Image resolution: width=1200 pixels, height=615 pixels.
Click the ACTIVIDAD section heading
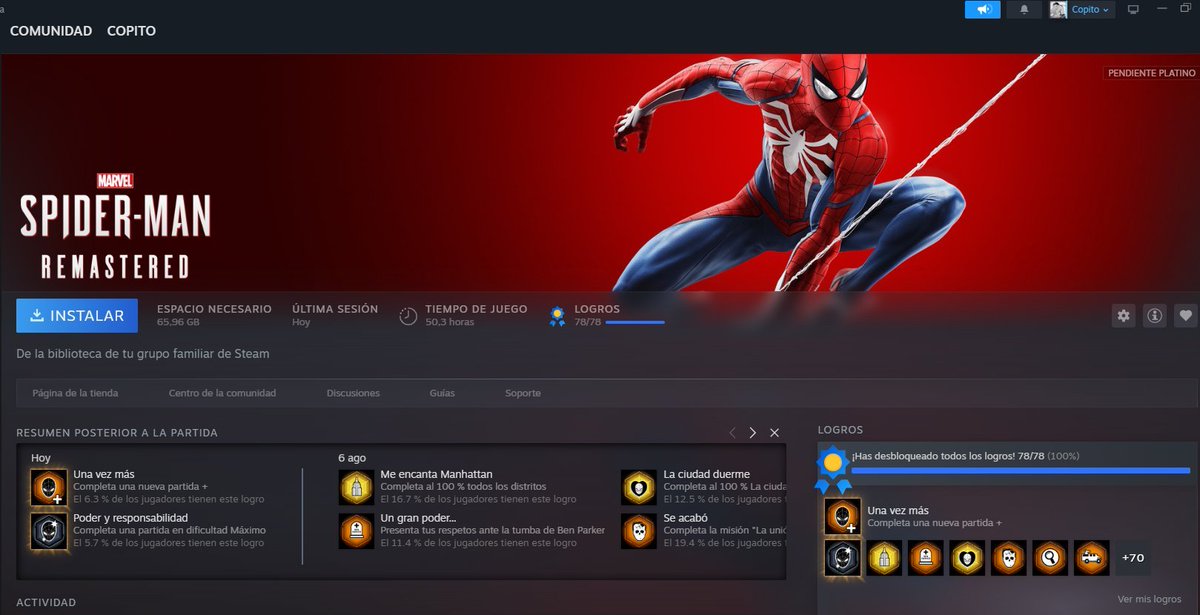[46, 603]
